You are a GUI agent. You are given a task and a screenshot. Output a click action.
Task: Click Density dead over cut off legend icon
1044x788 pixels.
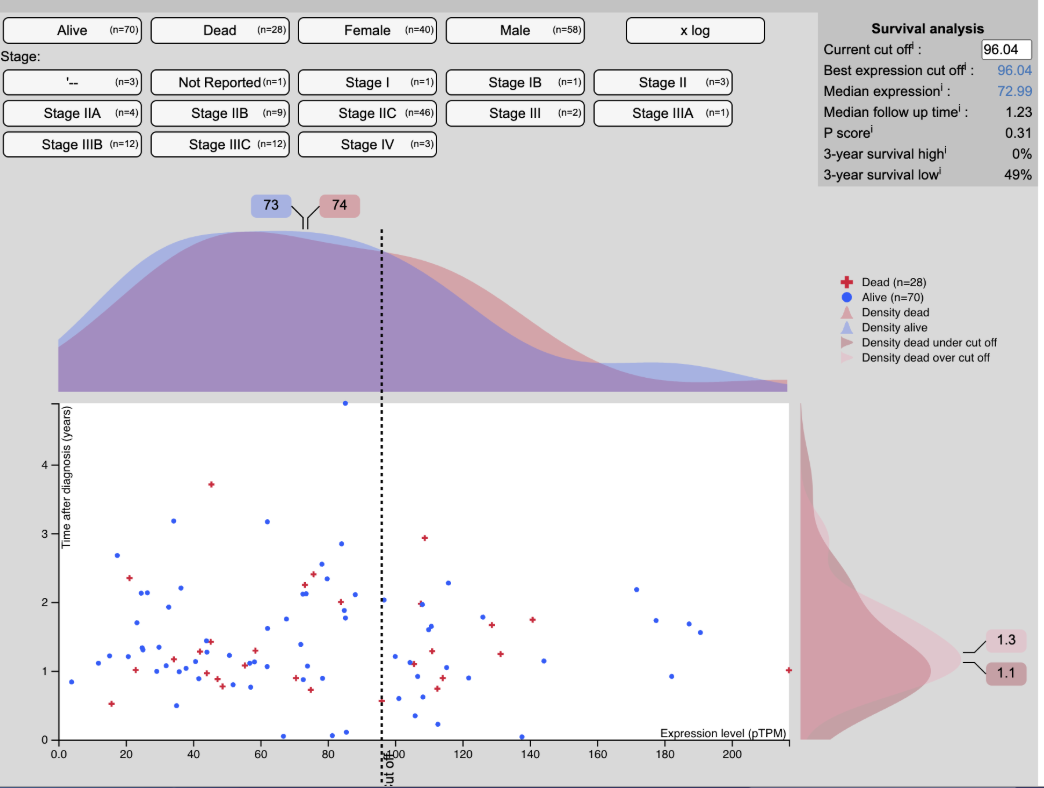(847, 358)
